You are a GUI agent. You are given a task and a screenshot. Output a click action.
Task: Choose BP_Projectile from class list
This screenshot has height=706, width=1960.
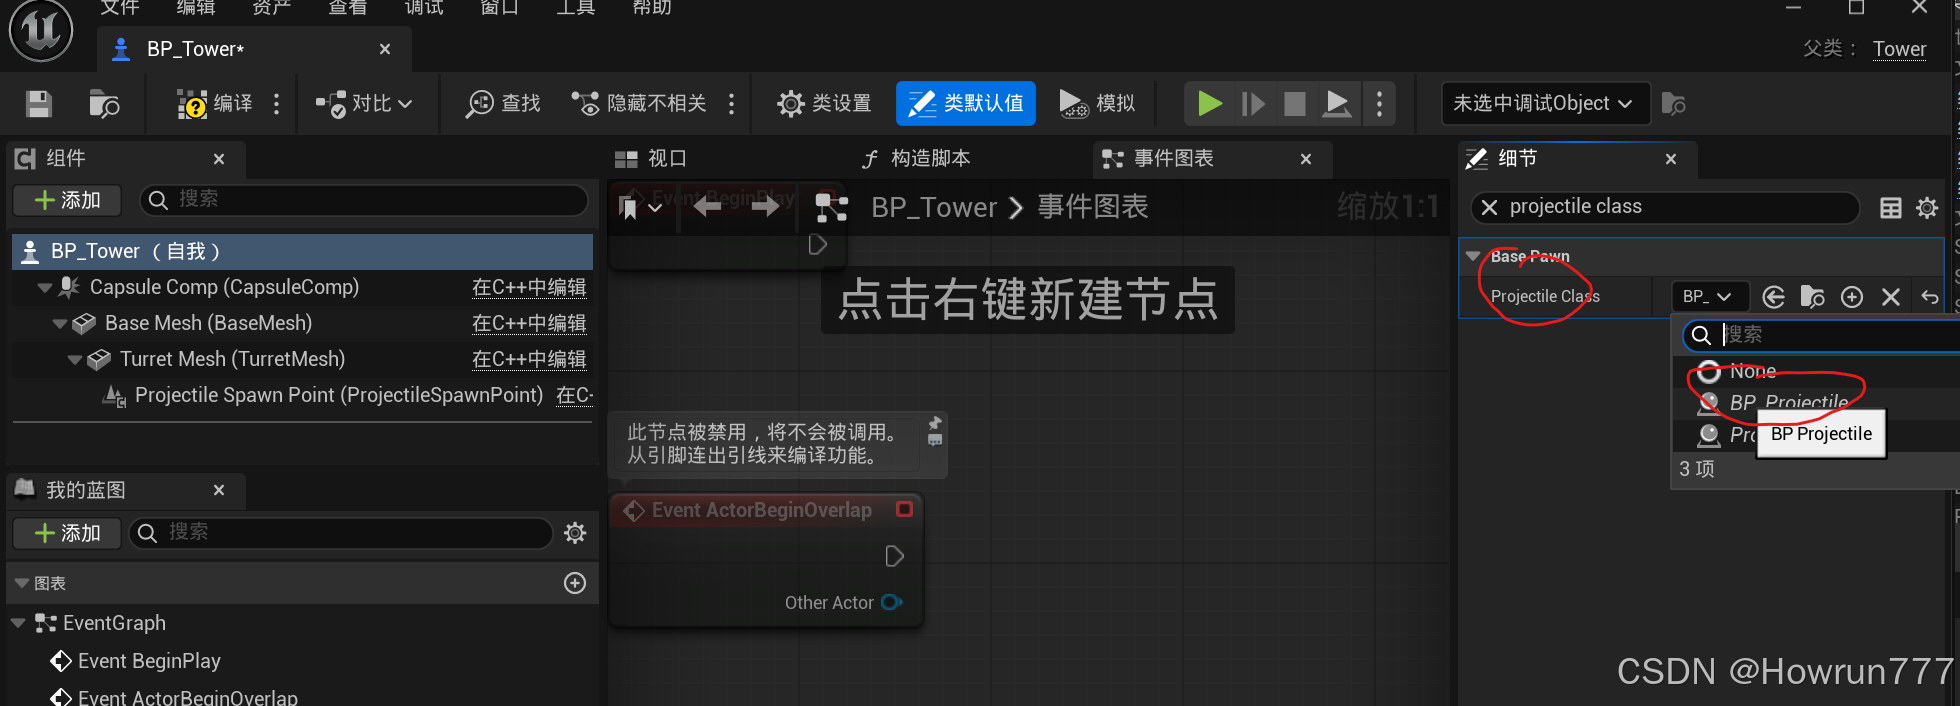click(1788, 402)
